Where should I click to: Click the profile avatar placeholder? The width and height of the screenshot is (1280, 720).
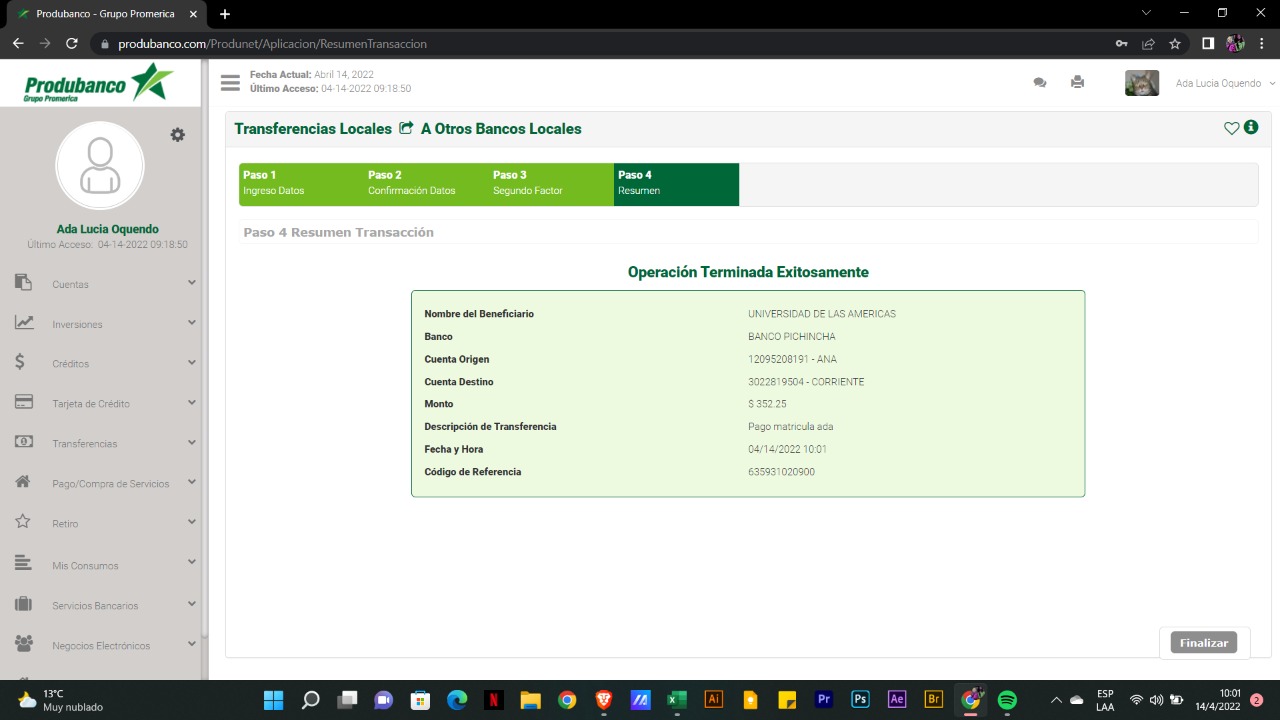[100, 166]
